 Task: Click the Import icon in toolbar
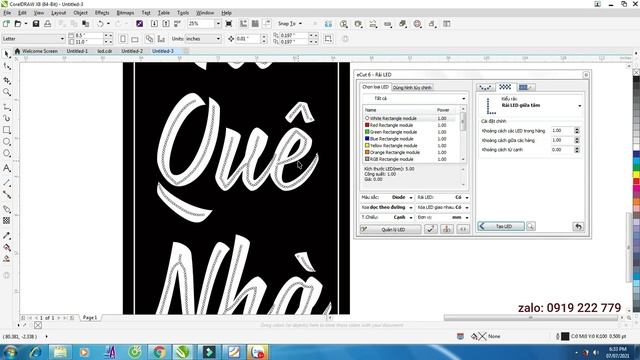(x=154, y=24)
